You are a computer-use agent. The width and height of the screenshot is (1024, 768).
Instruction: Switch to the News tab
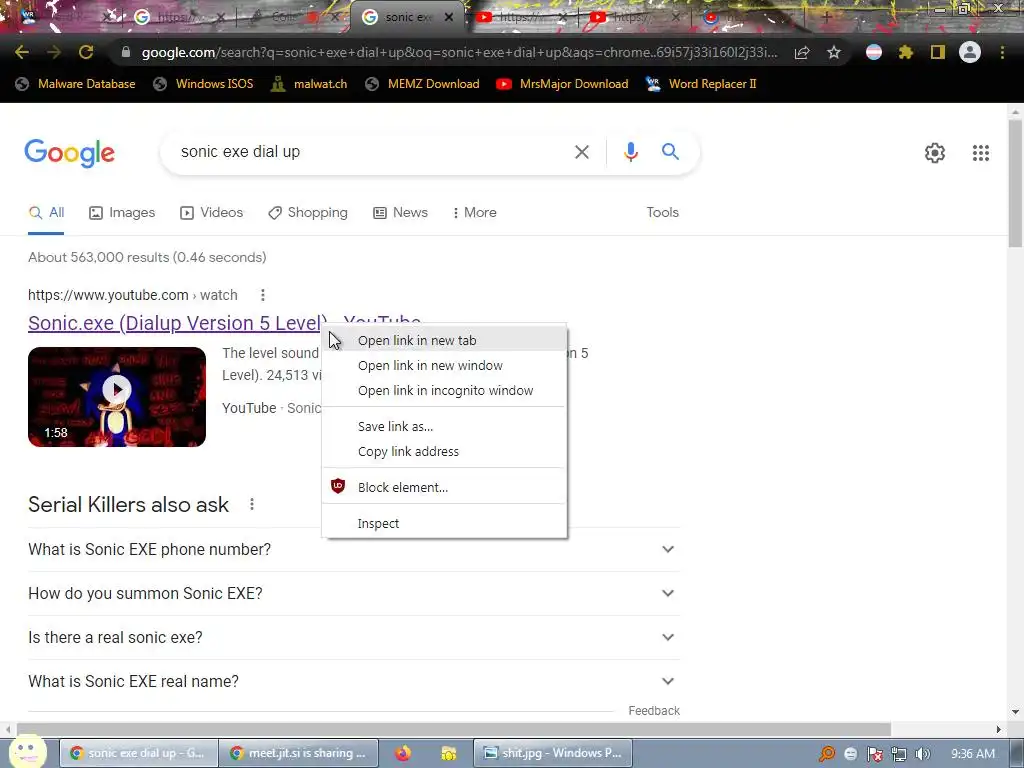click(x=400, y=212)
